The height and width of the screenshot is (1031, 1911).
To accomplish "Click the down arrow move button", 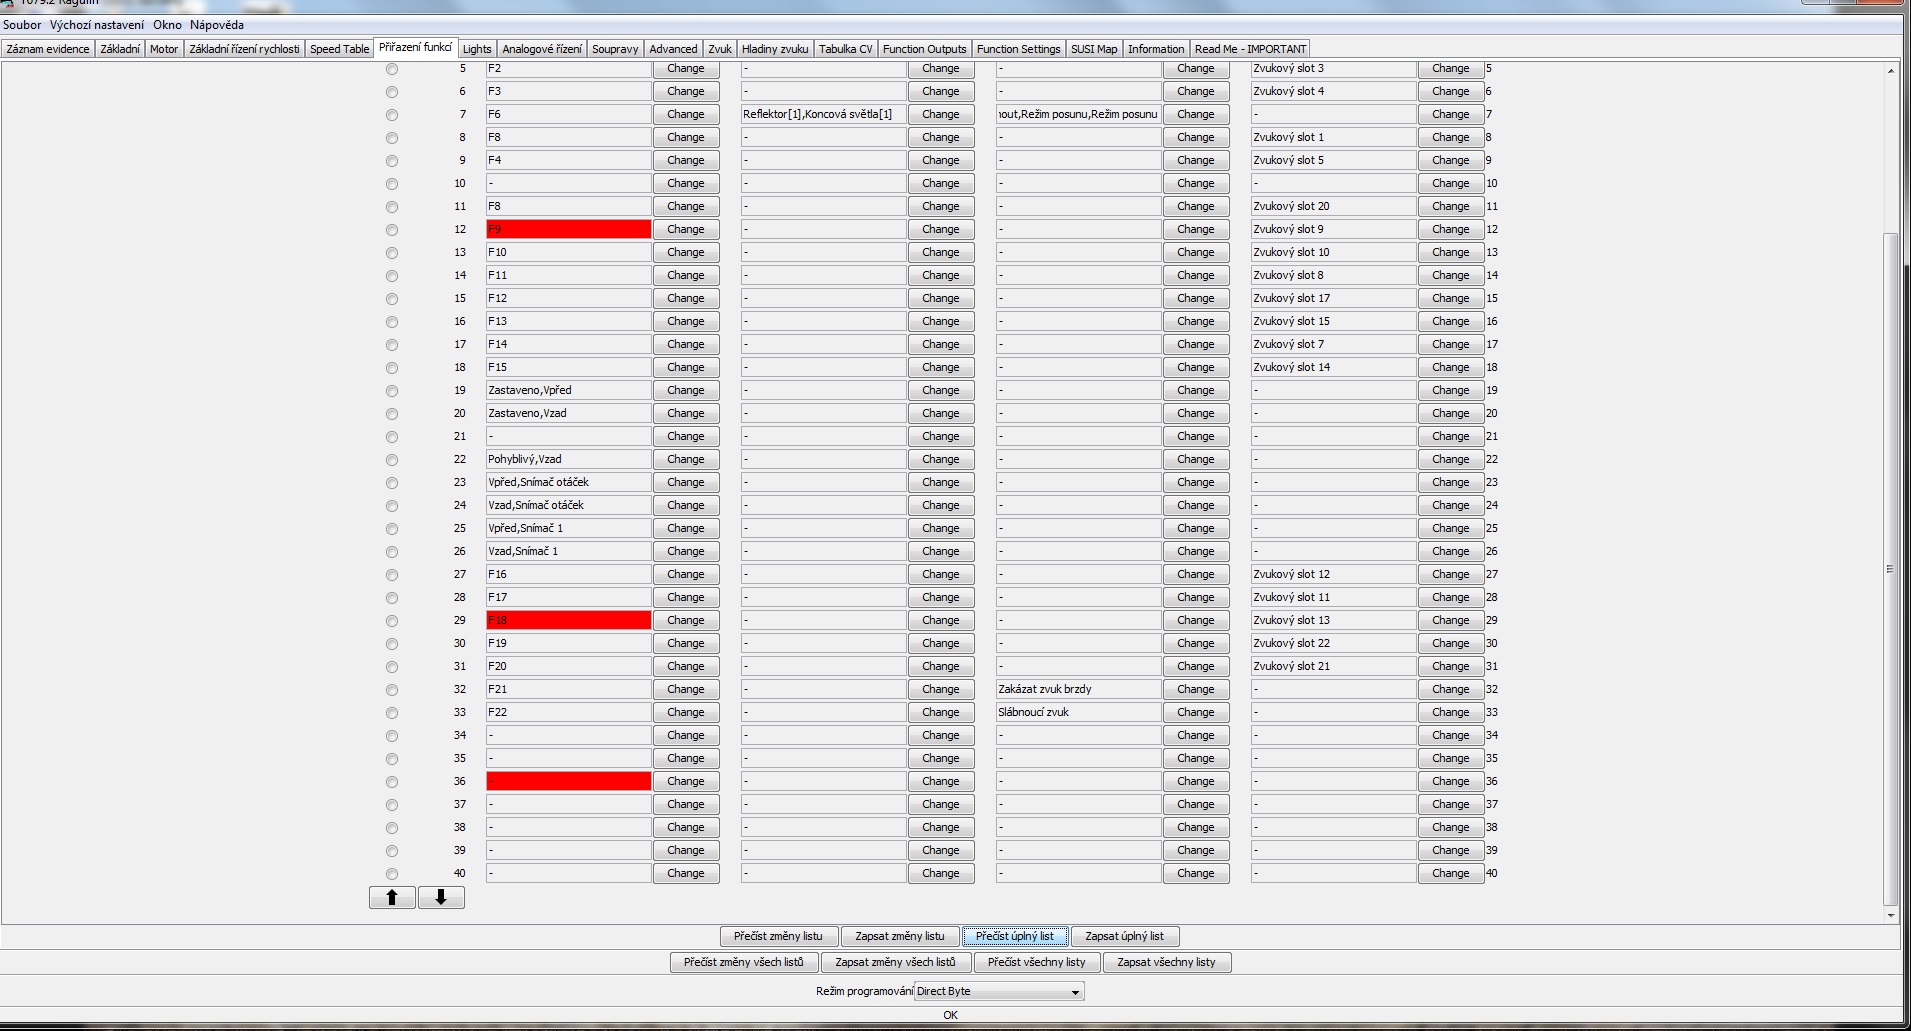I will click(x=441, y=897).
